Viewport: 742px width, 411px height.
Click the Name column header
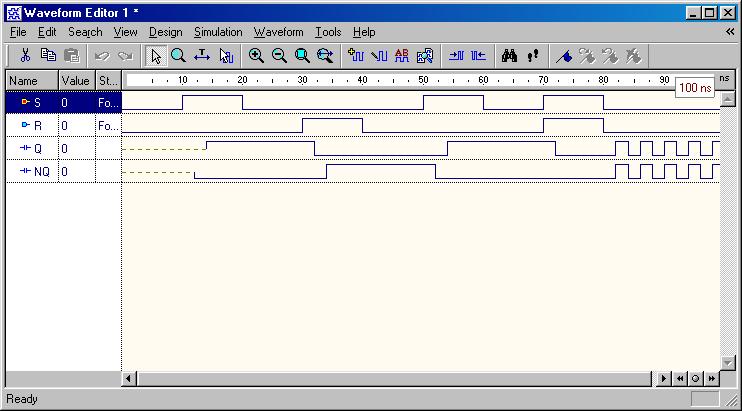pyautogui.click(x=32, y=80)
